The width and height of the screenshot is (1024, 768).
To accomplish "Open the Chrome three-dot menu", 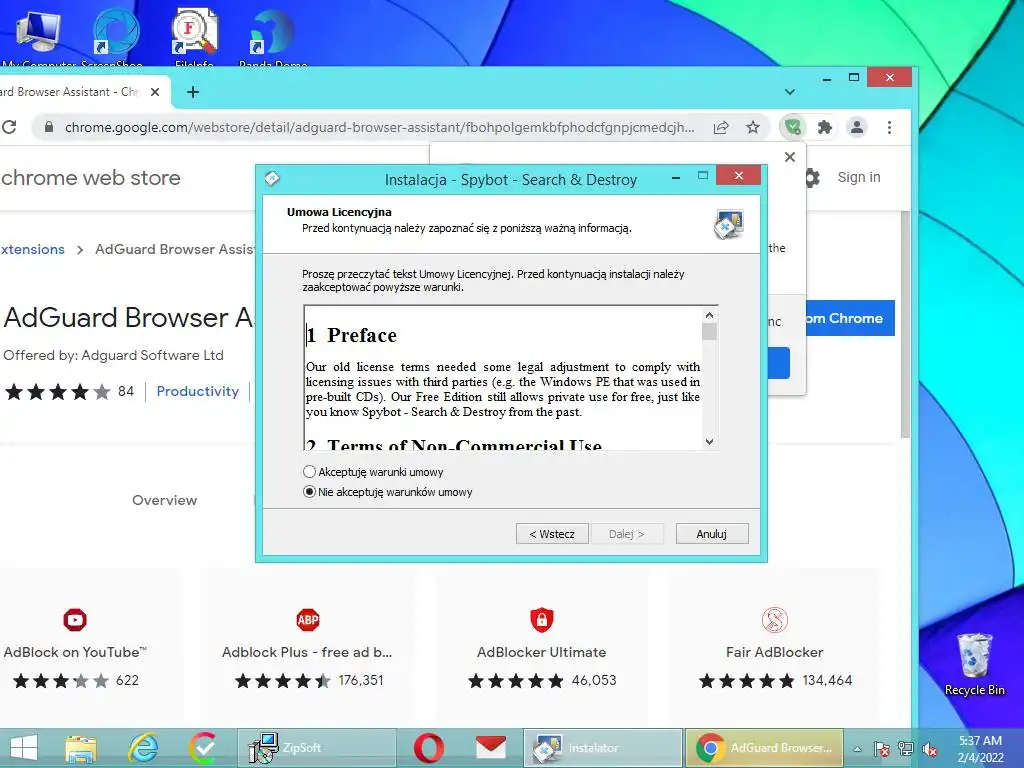I will [x=889, y=127].
